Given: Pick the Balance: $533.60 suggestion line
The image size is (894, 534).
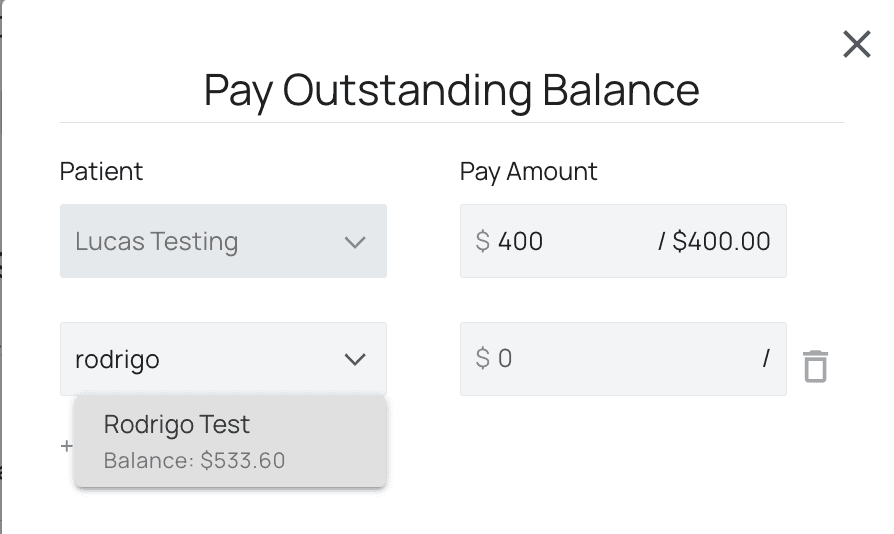Looking at the screenshot, I should click(x=194, y=461).
